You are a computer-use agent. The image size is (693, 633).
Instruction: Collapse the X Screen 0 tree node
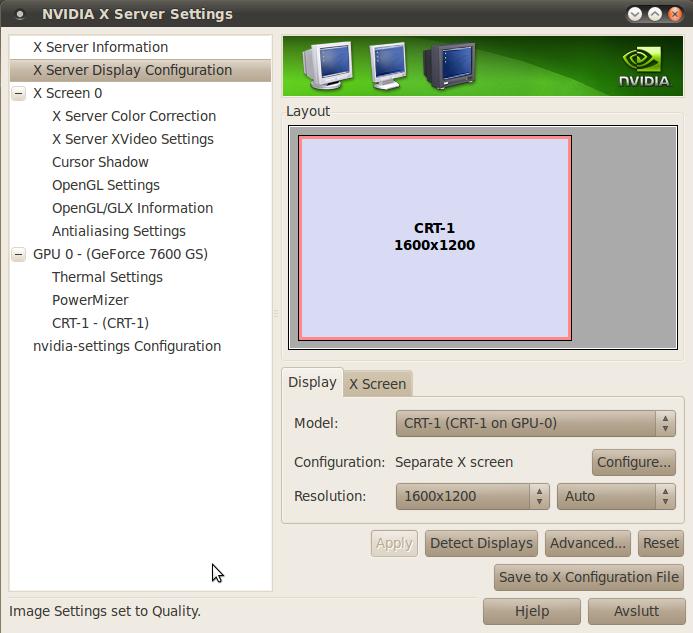(x=18, y=93)
